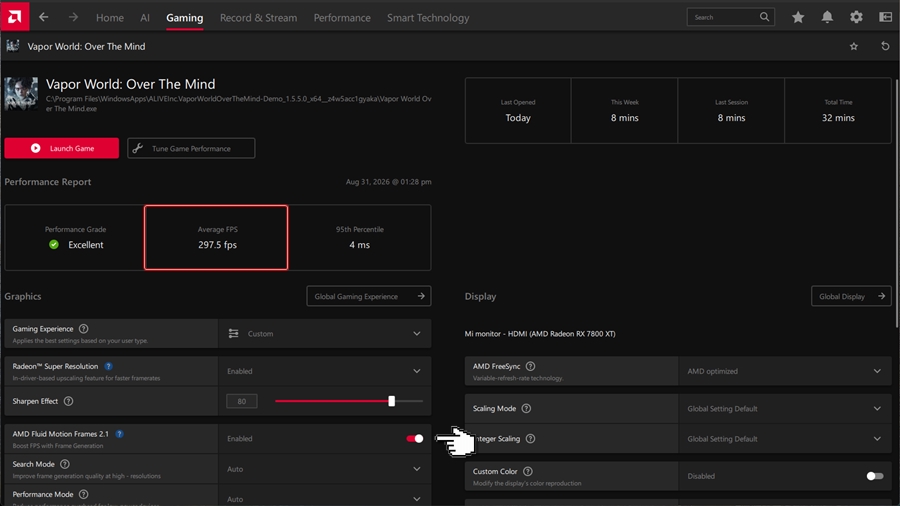Image resolution: width=900 pixels, height=506 pixels.
Task: Show help for Performance Mode
Action: [x=84, y=494]
